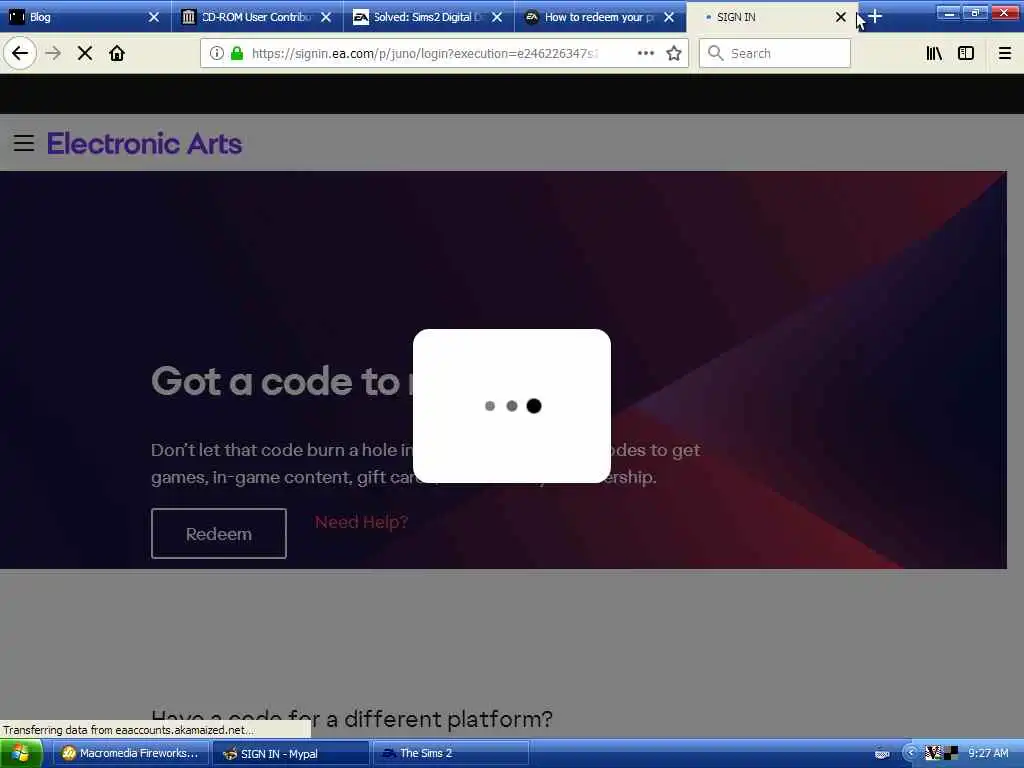Viewport: 1024px width, 768px height.
Task: Click the 9:27 AM system clock
Action: [988, 753]
